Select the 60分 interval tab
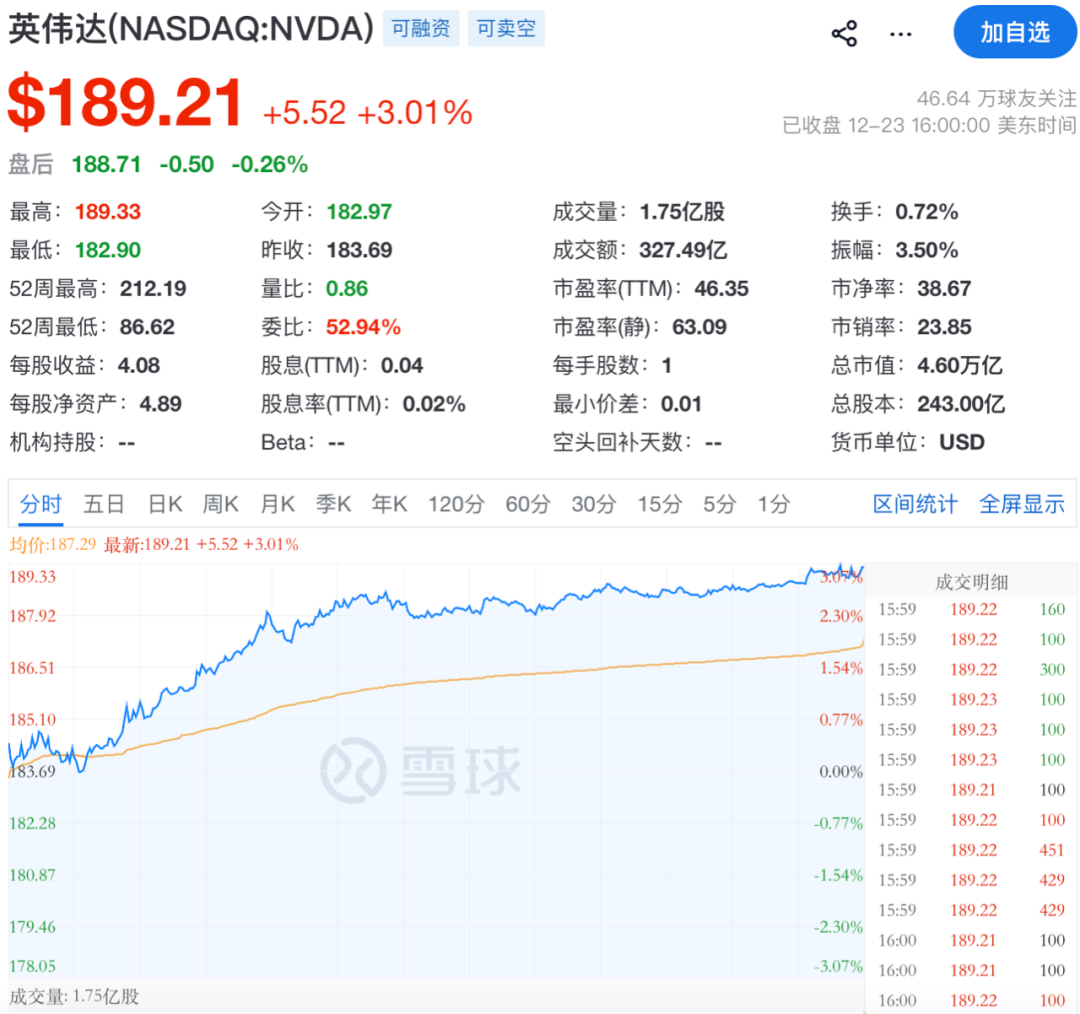 click(527, 505)
